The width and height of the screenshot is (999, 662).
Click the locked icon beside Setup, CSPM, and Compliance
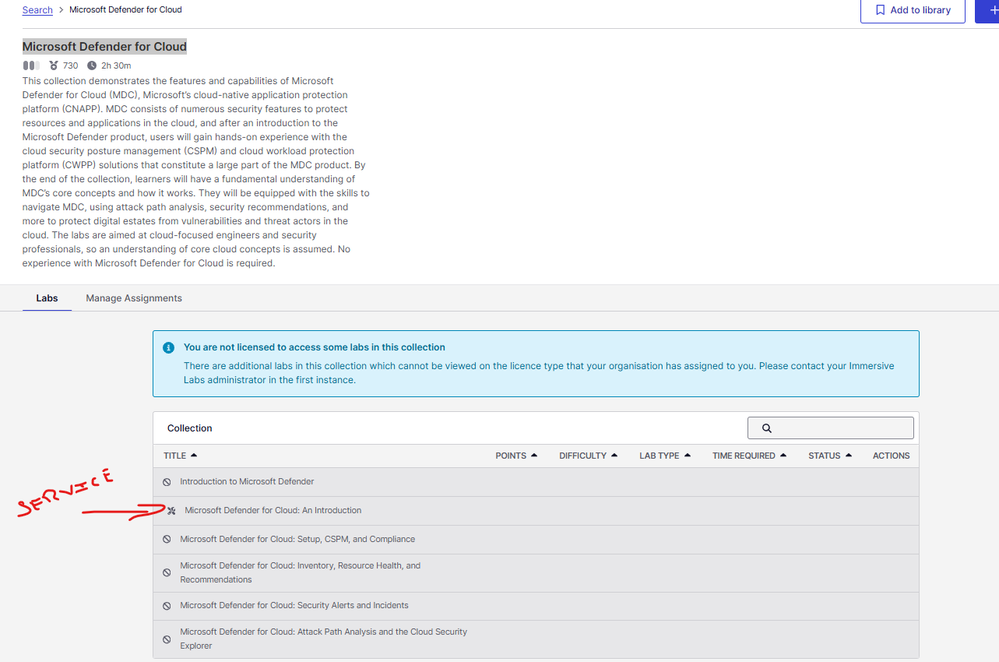[x=167, y=540]
